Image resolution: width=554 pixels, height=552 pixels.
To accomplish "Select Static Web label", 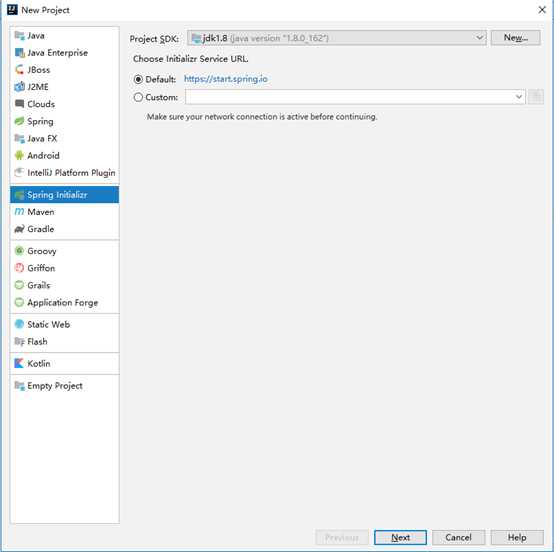I will (x=48, y=324).
